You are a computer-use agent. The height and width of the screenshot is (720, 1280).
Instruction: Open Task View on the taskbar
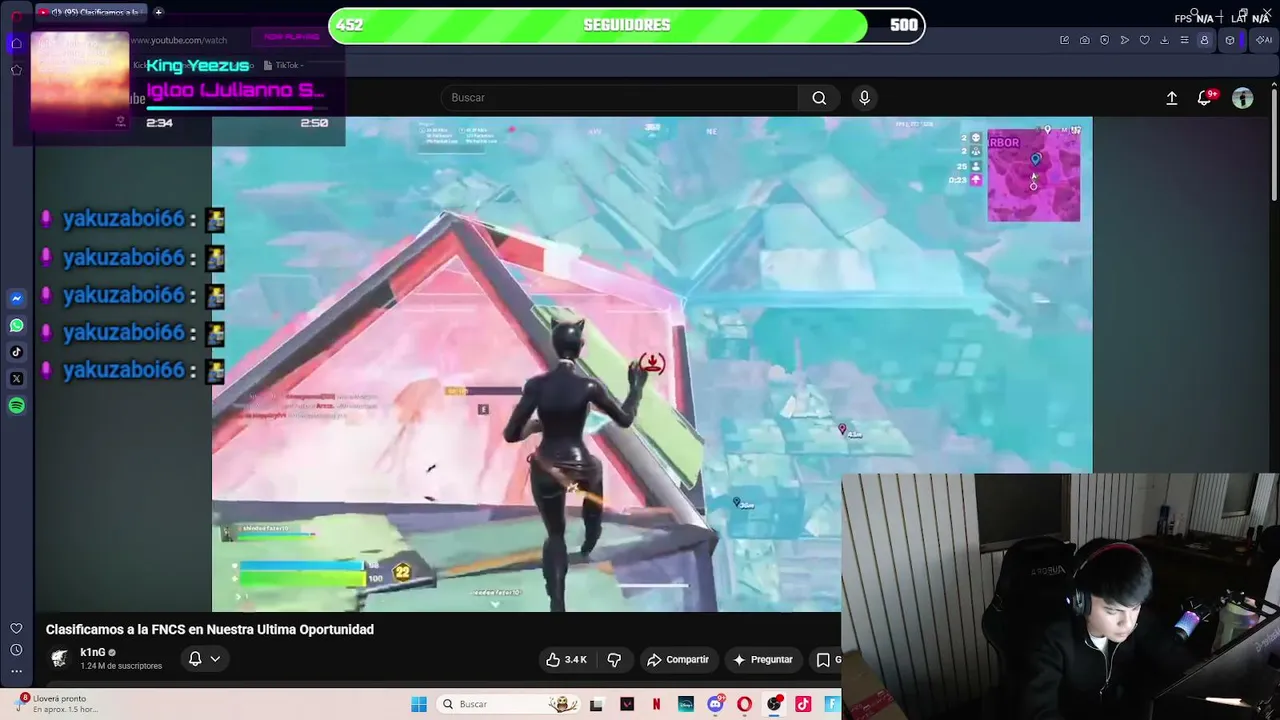(597, 704)
